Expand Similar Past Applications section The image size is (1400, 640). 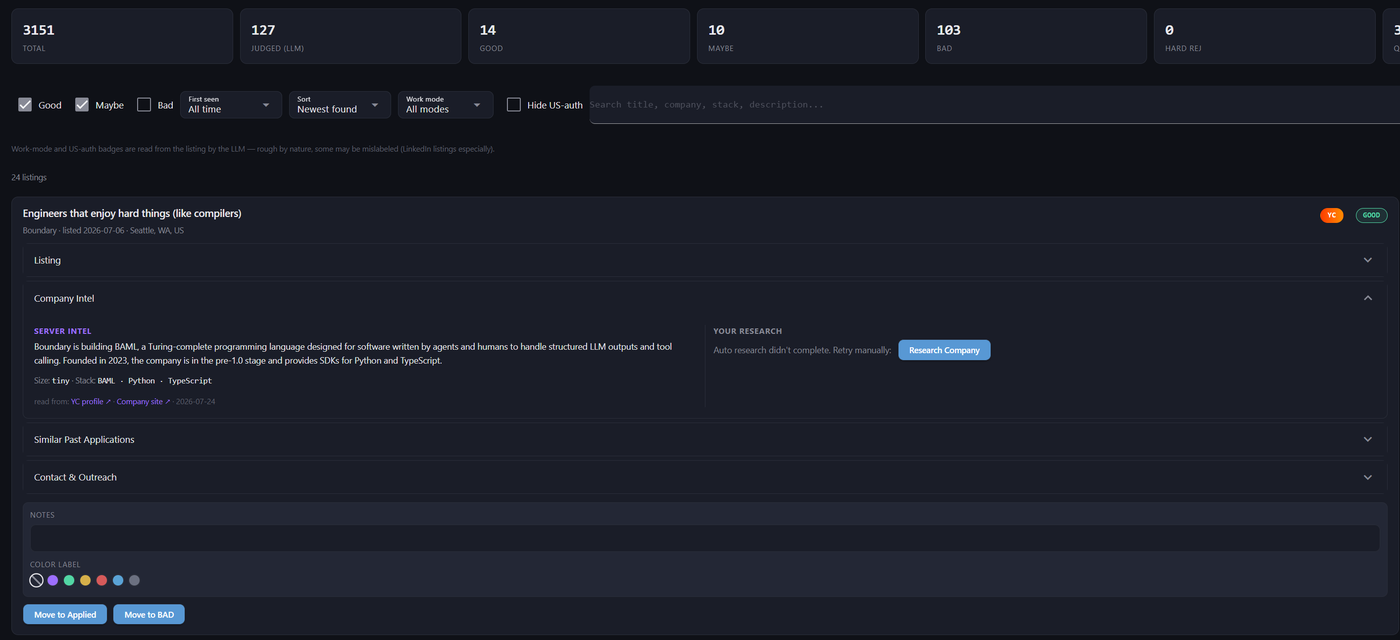(704, 439)
